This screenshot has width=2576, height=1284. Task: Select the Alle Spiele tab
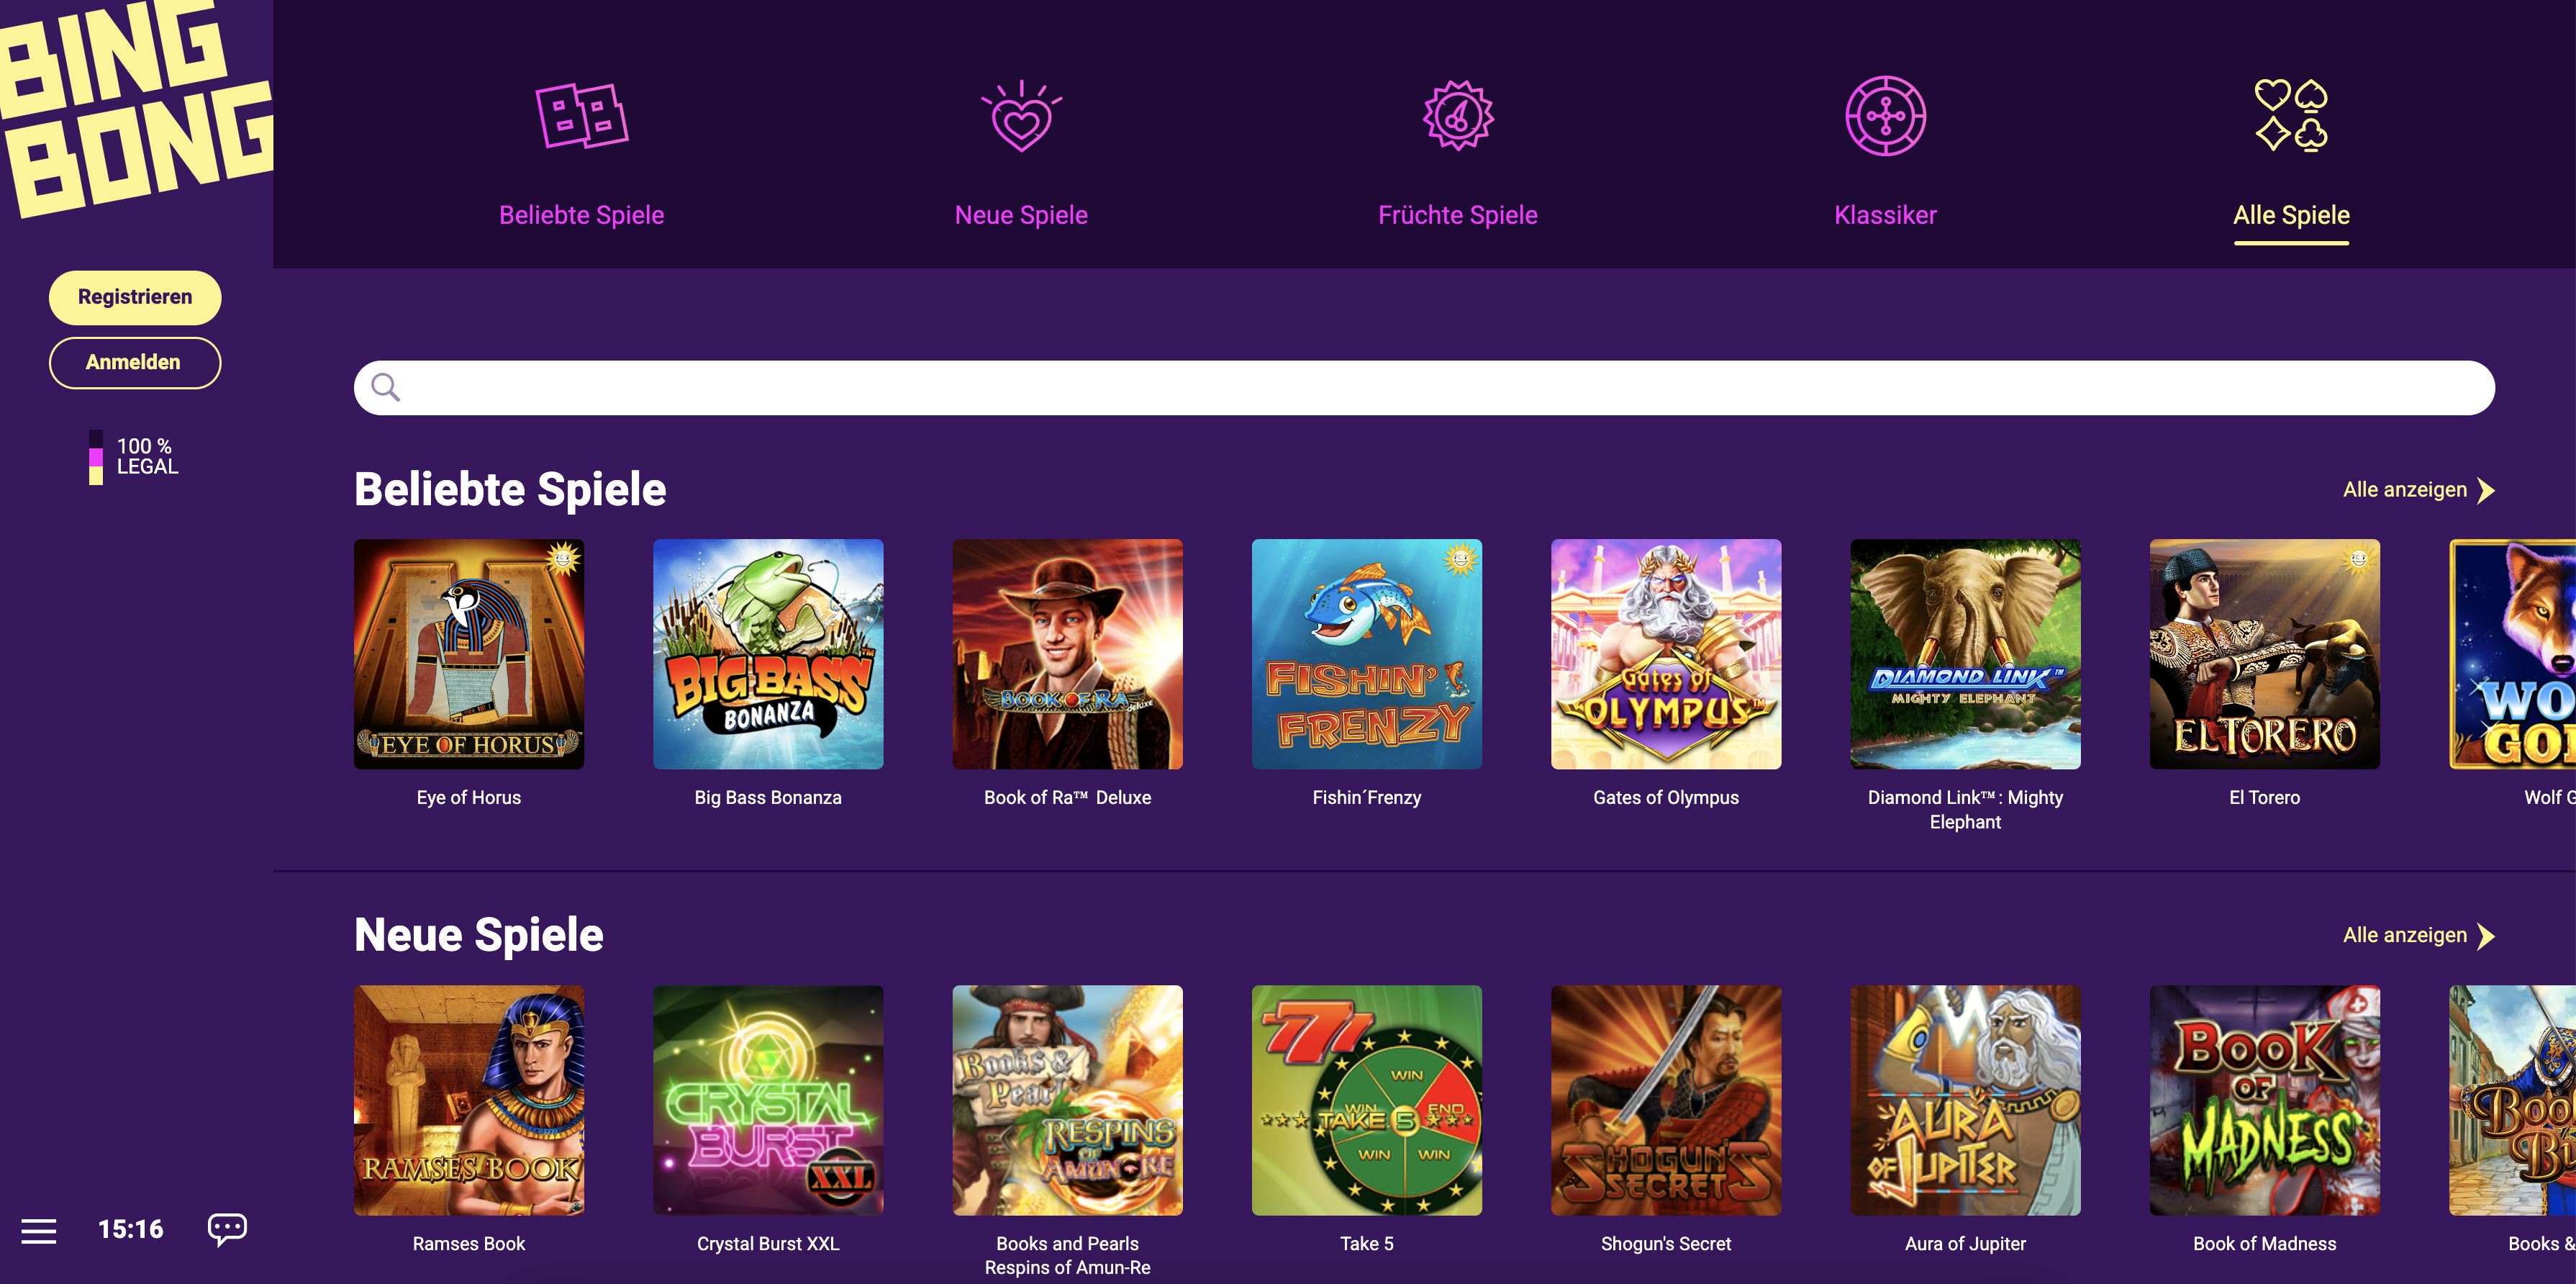click(x=2291, y=215)
